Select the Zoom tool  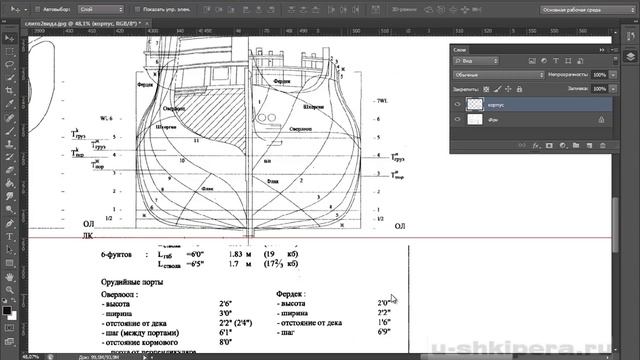pyautogui.click(x=9, y=289)
